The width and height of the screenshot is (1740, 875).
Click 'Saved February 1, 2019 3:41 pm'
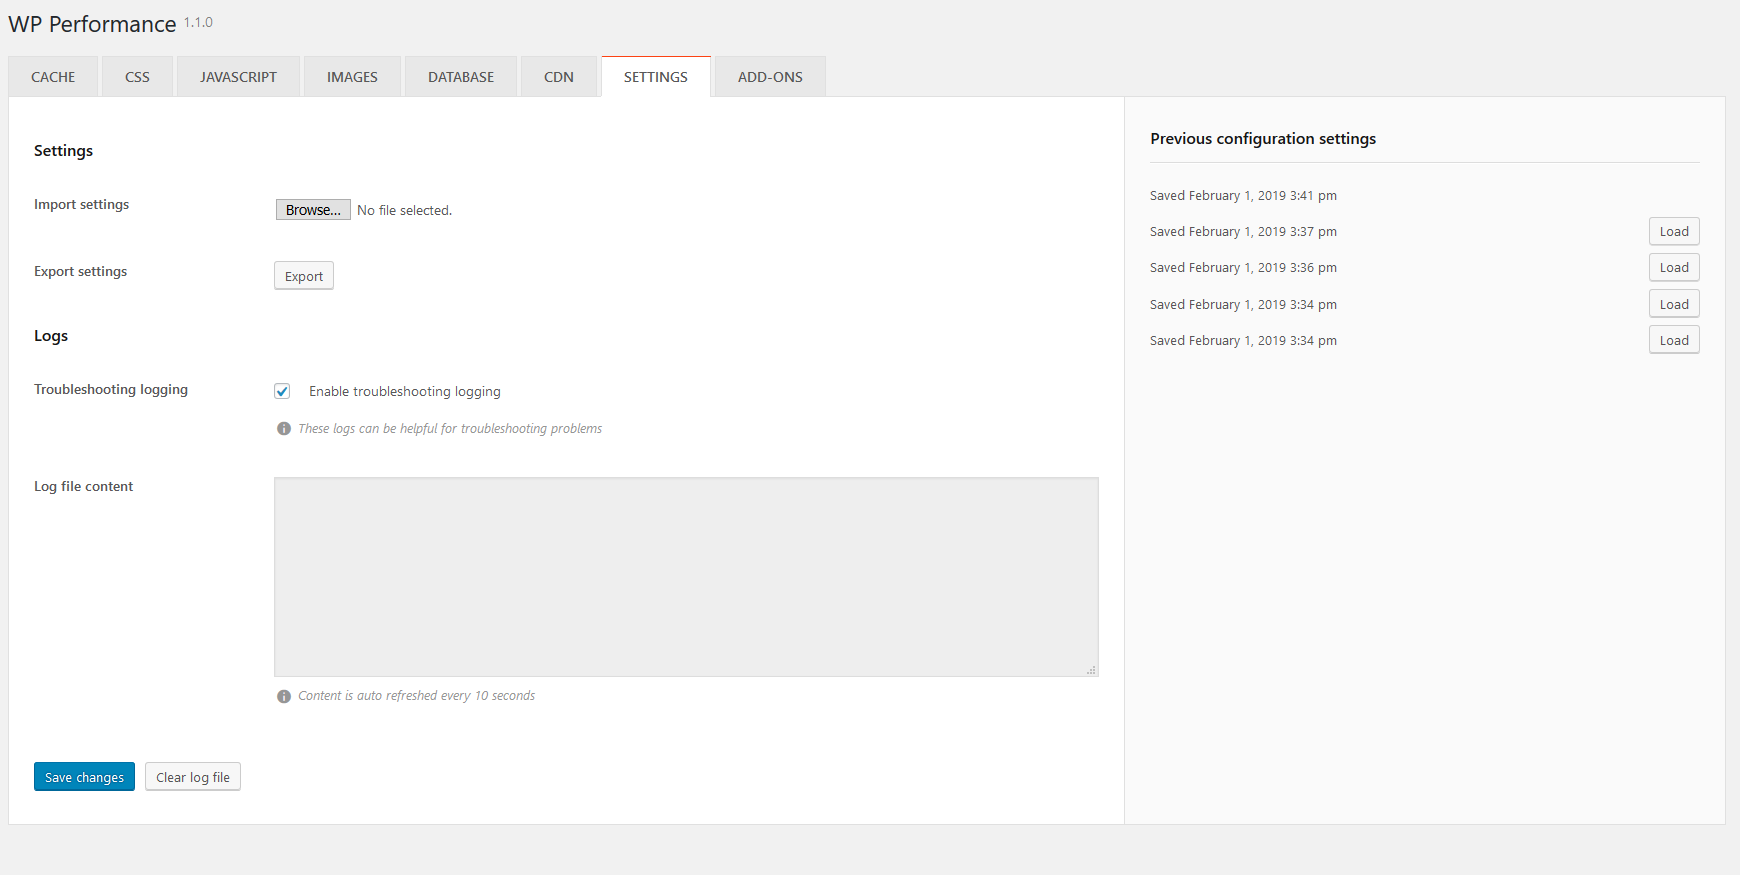coord(1243,196)
